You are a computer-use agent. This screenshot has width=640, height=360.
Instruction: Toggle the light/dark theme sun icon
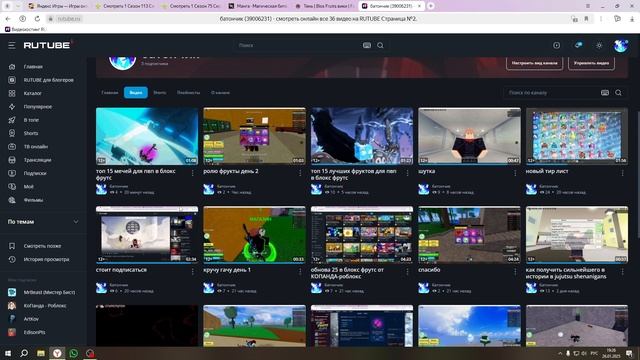coord(599,45)
